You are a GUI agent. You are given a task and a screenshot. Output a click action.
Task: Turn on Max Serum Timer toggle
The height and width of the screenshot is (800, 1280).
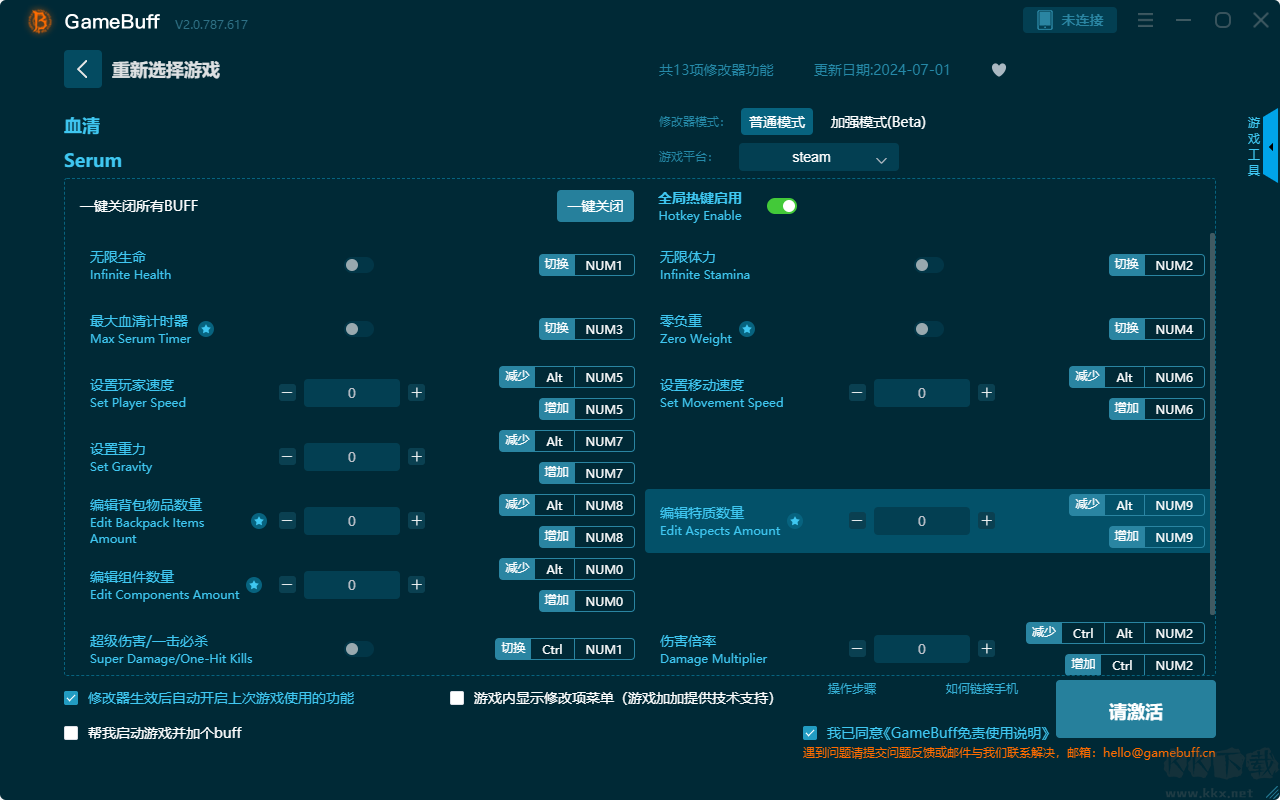pos(359,329)
